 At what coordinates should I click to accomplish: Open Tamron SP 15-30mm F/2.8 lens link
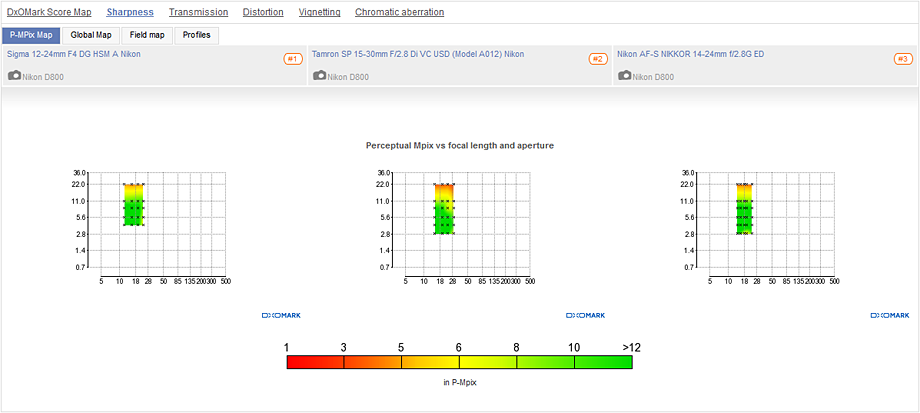point(417,53)
